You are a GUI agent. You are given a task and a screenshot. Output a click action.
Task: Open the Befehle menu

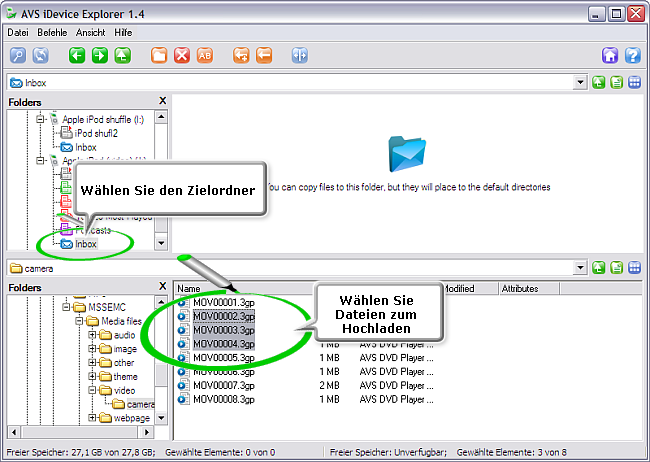coord(52,32)
